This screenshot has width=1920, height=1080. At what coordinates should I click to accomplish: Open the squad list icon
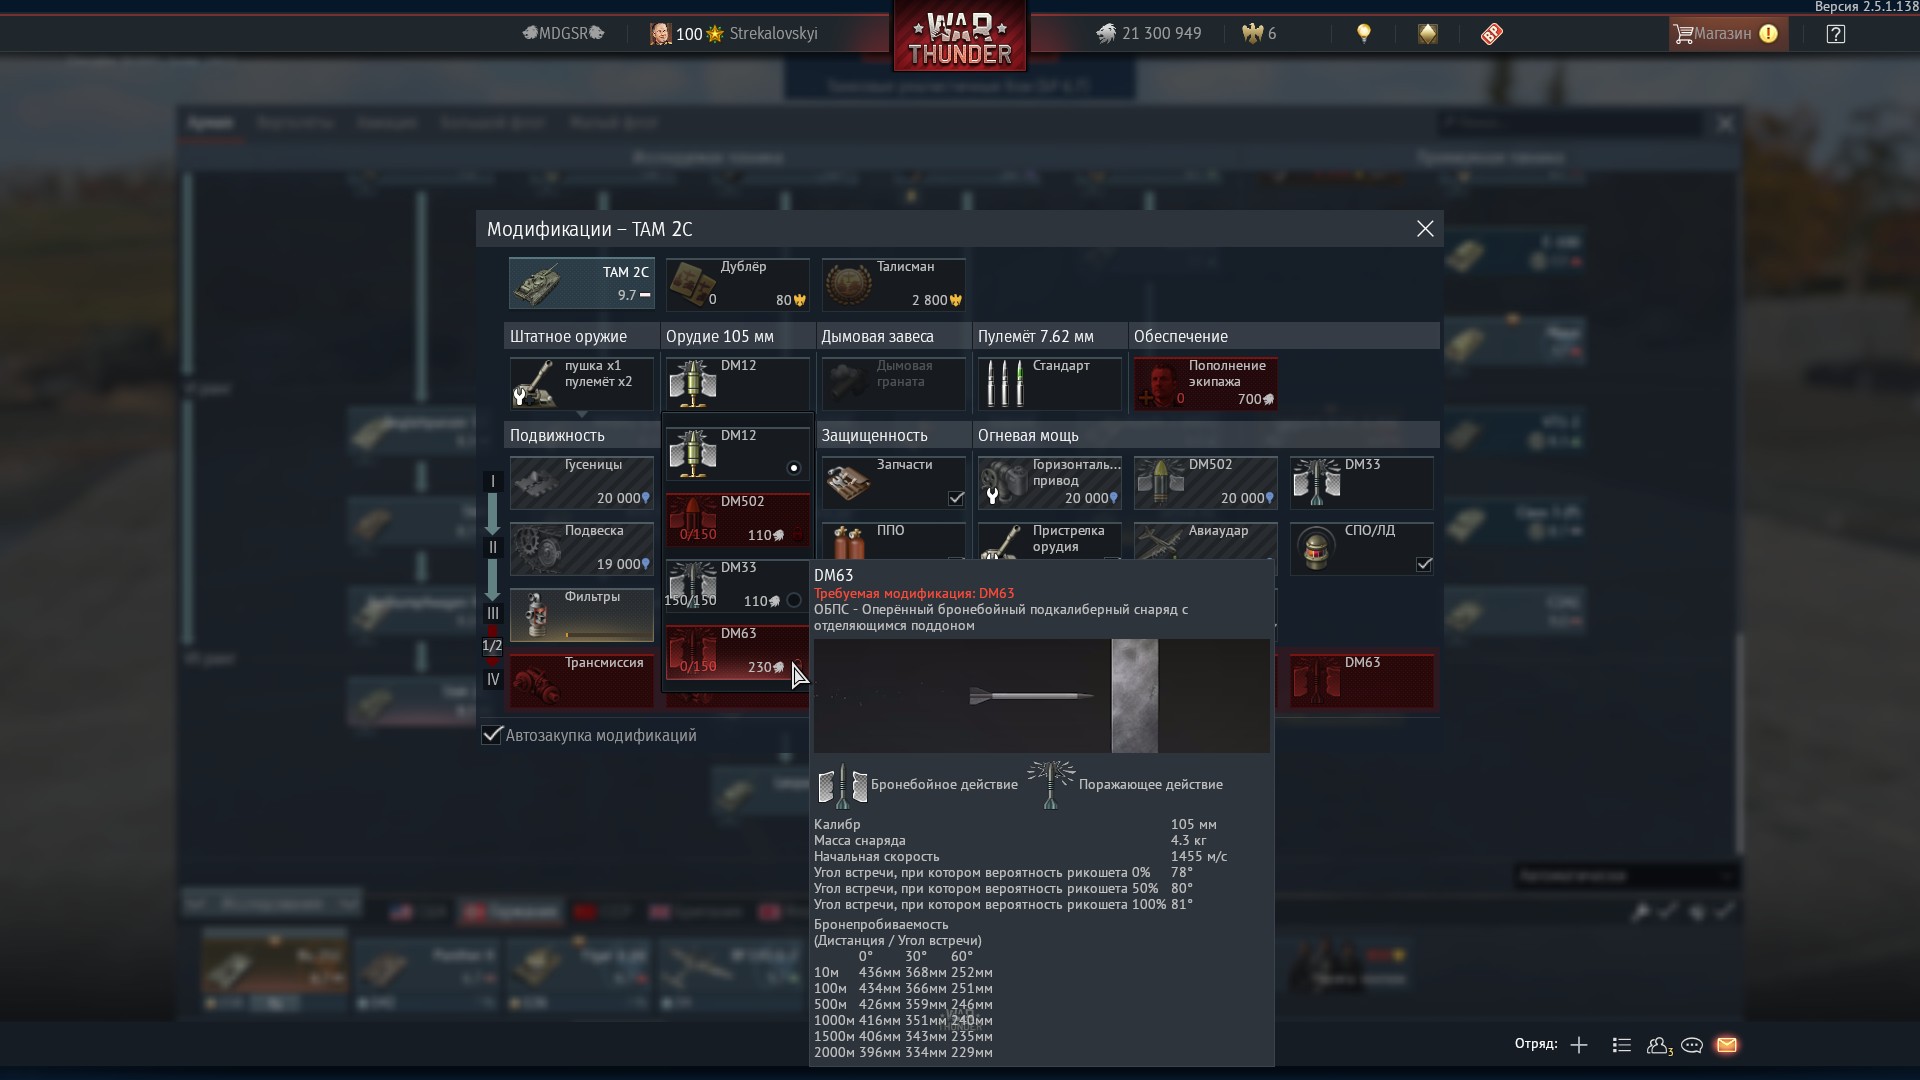click(x=1622, y=1045)
